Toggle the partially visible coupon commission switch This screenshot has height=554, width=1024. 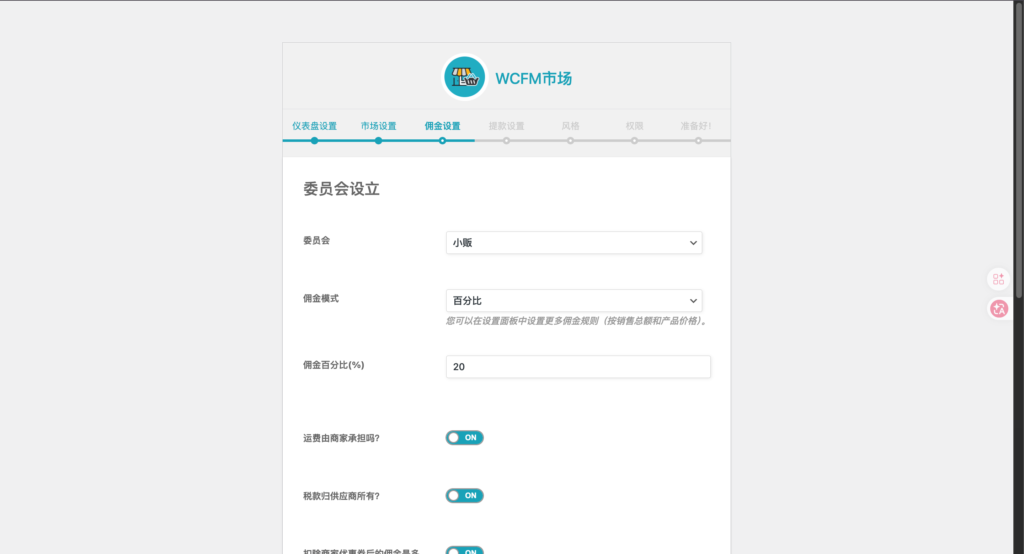464,550
